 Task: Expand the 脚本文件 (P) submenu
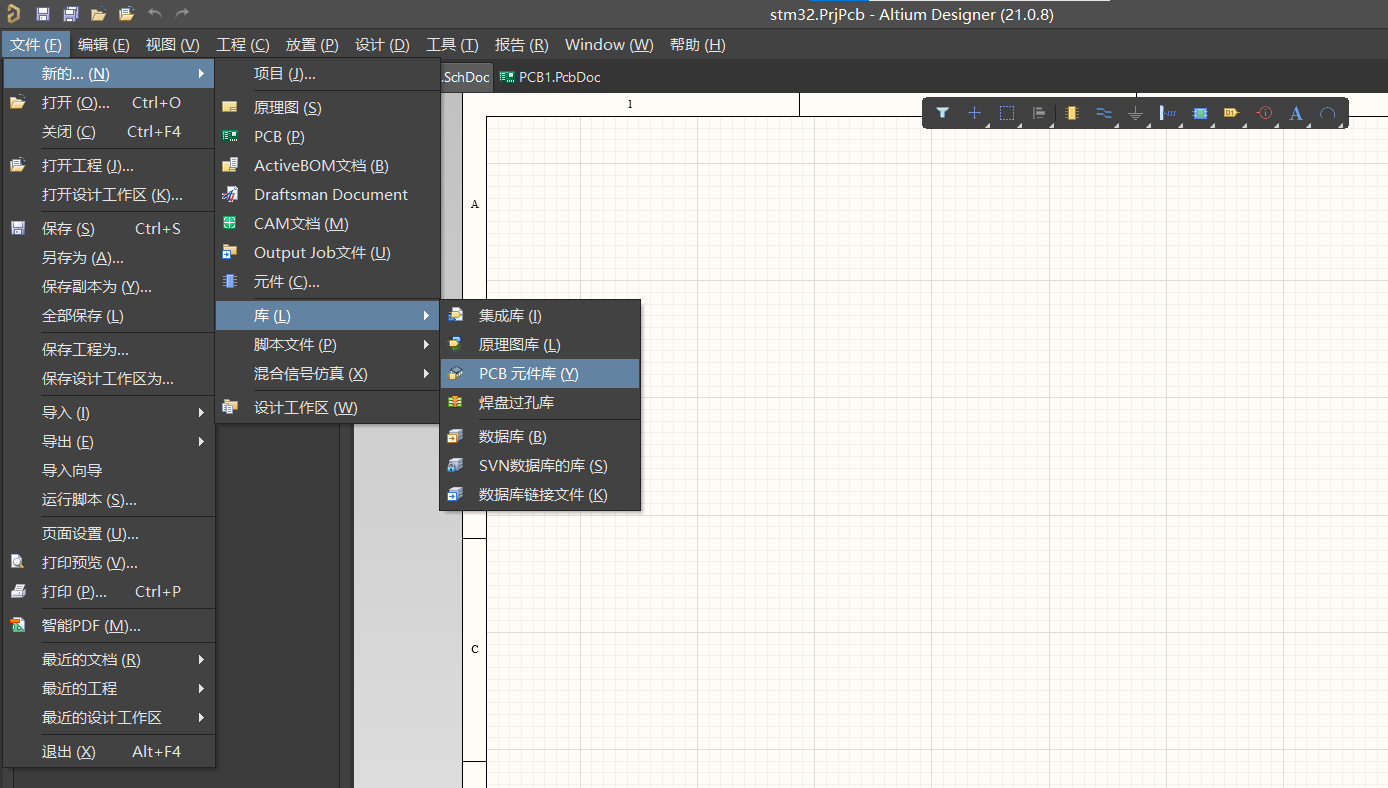[x=328, y=345]
